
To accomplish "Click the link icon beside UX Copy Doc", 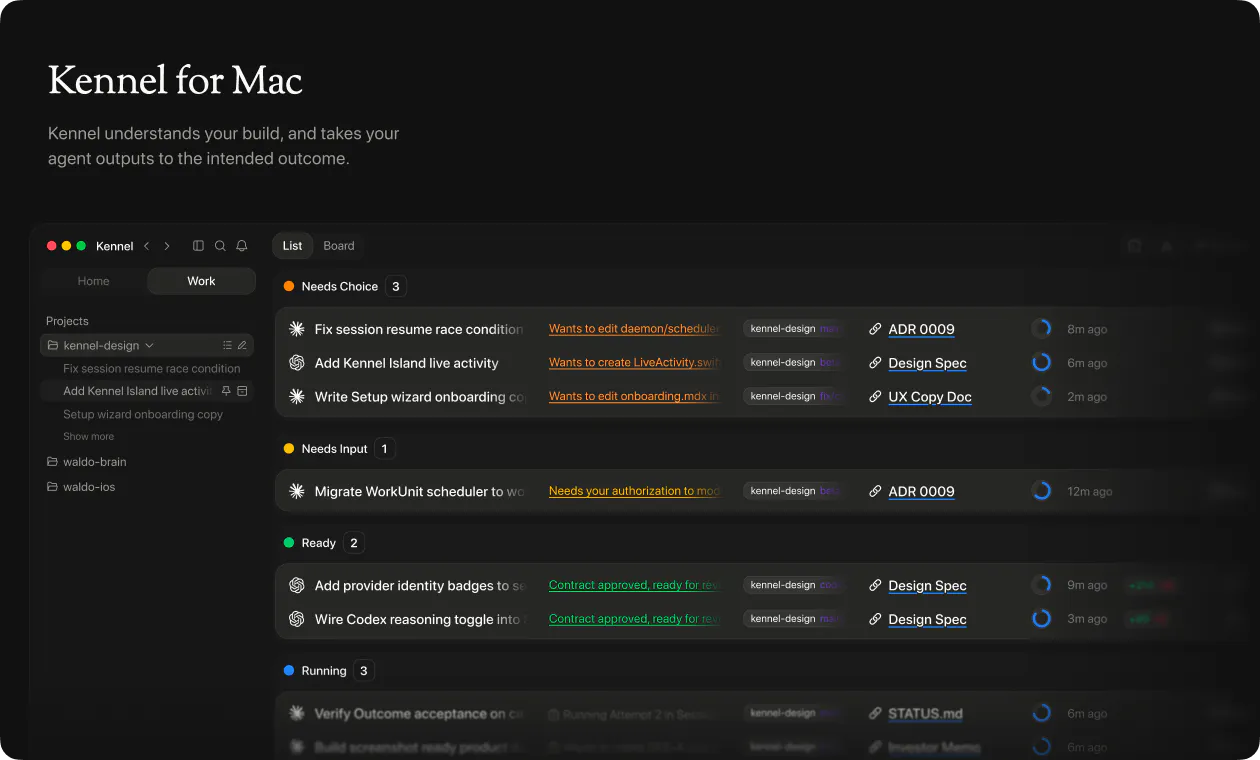I will tap(875, 397).
